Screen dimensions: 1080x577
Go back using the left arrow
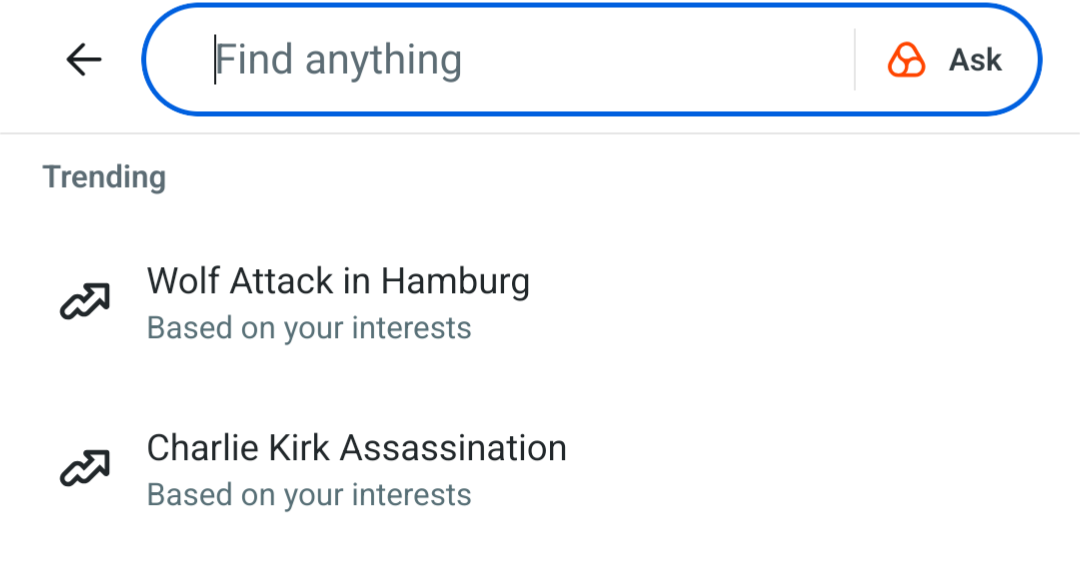point(84,60)
